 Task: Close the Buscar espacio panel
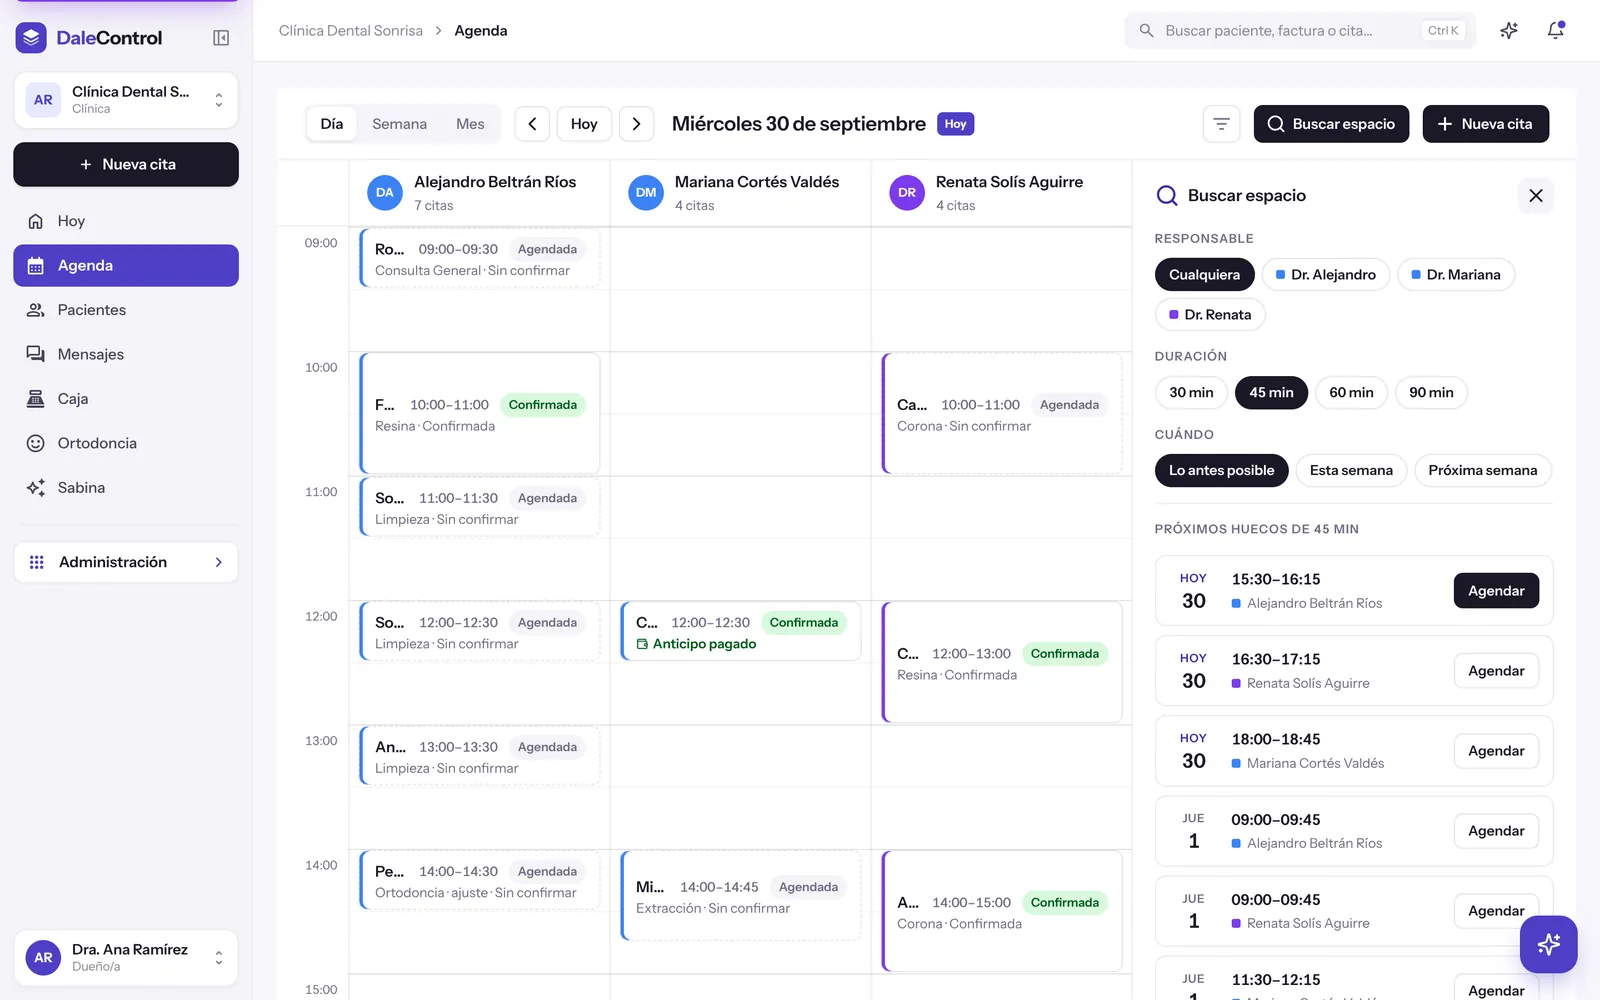click(x=1536, y=196)
